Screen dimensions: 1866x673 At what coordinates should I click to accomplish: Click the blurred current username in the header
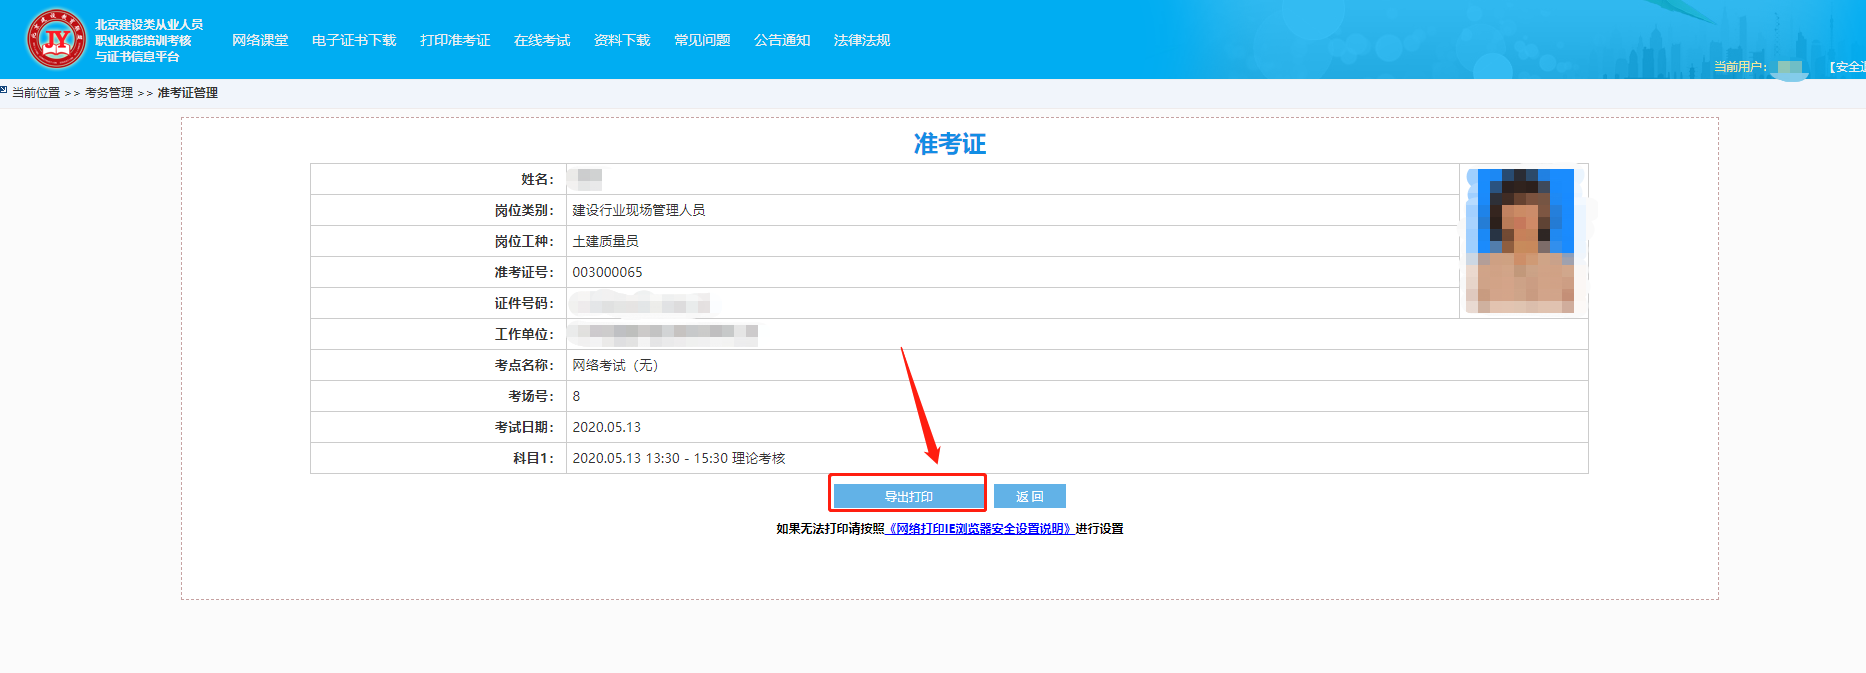pos(1790,68)
